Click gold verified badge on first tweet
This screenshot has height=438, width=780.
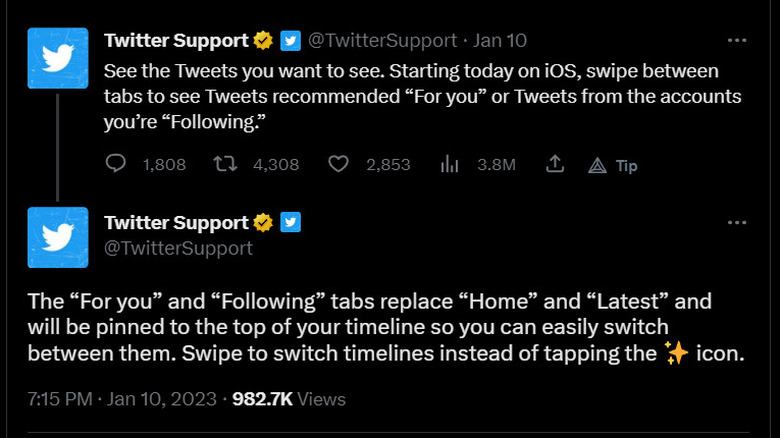click(264, 41)
